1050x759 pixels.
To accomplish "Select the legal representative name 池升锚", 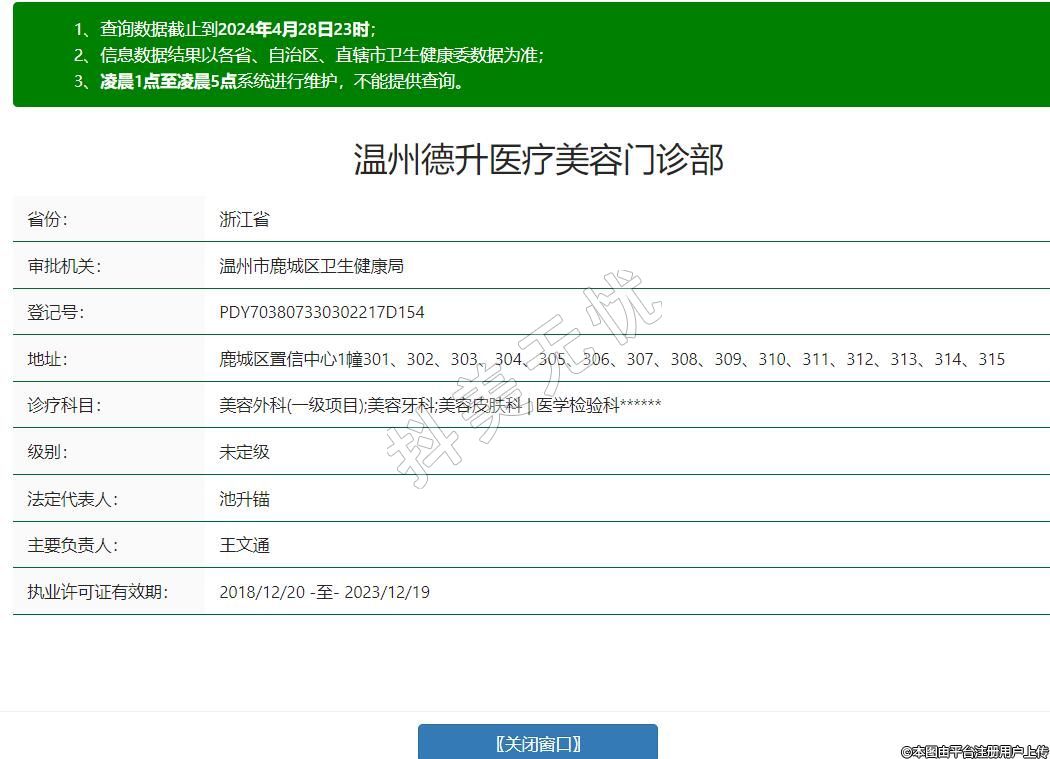I will pos(244,499).
